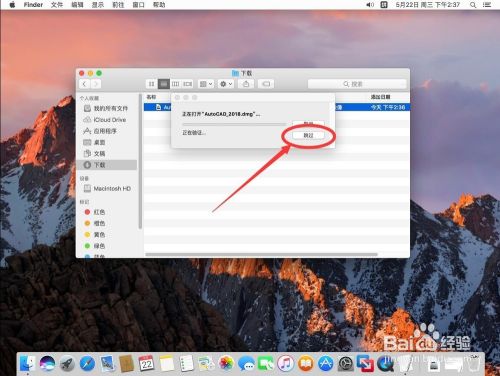This screenshot has width=500, height=376.
Task: Open Photos from the Dock
Action: click(x=226, y=363)
